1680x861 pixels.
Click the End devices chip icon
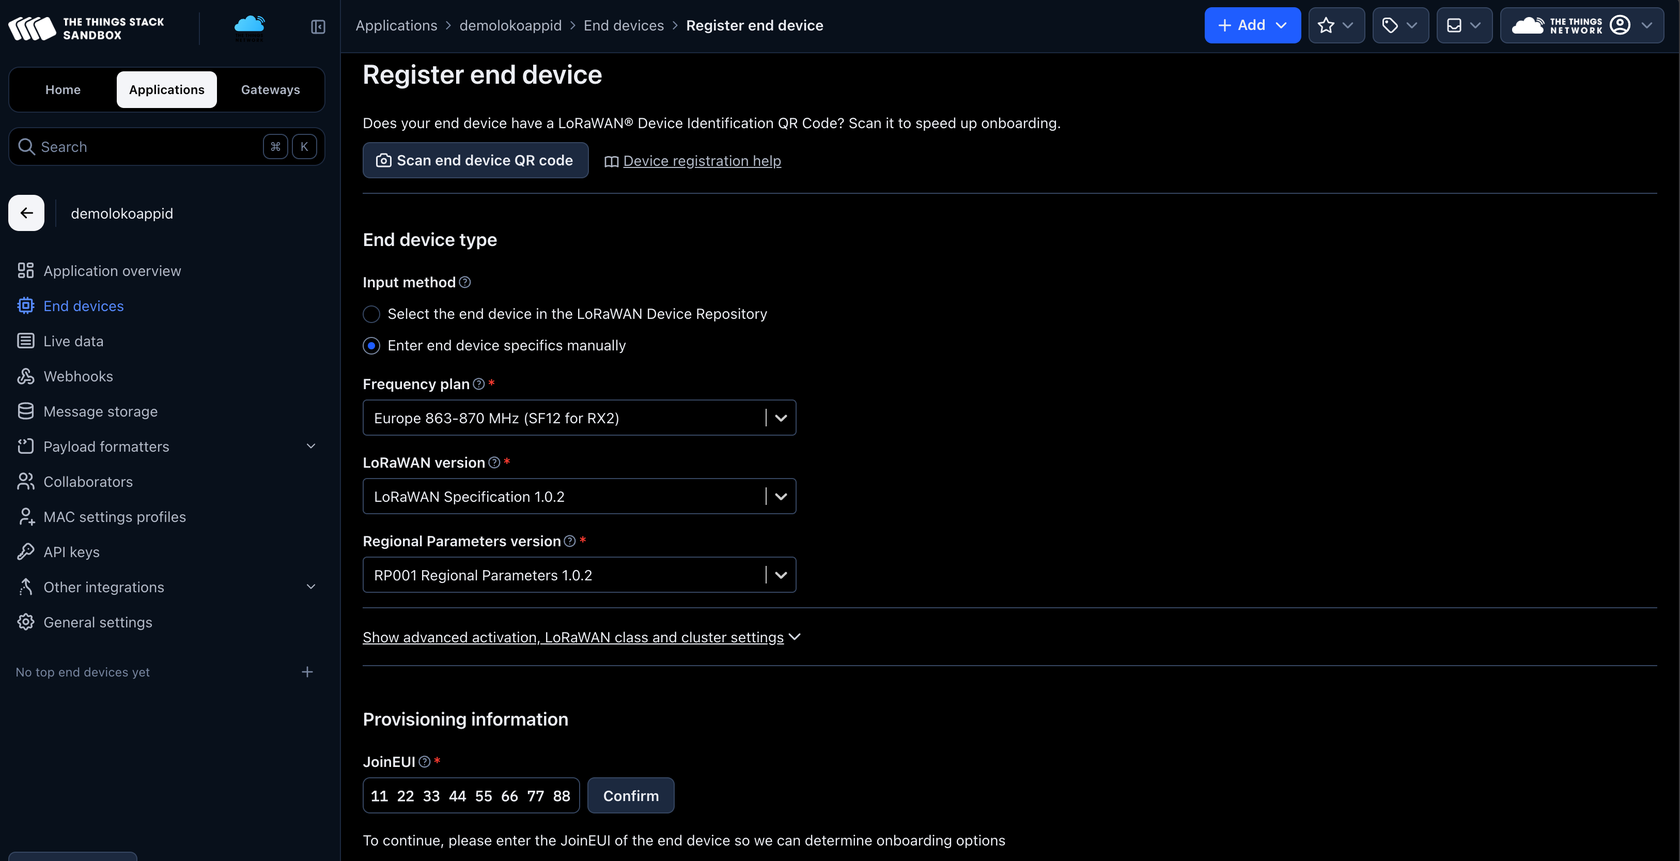pos(26,306)
